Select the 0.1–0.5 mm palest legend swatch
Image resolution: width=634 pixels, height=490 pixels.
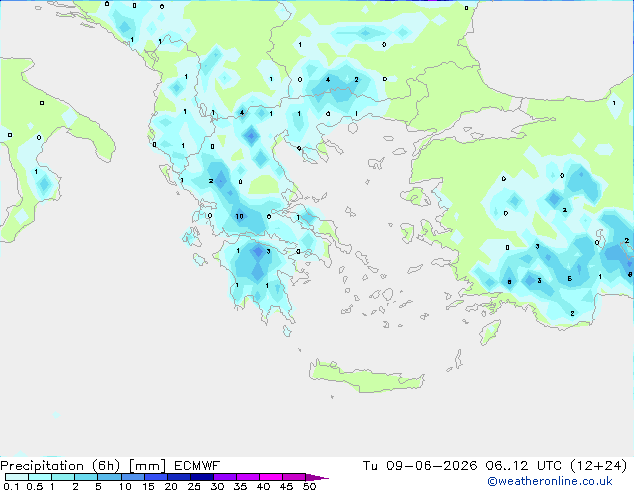click(x=17, y=477)
